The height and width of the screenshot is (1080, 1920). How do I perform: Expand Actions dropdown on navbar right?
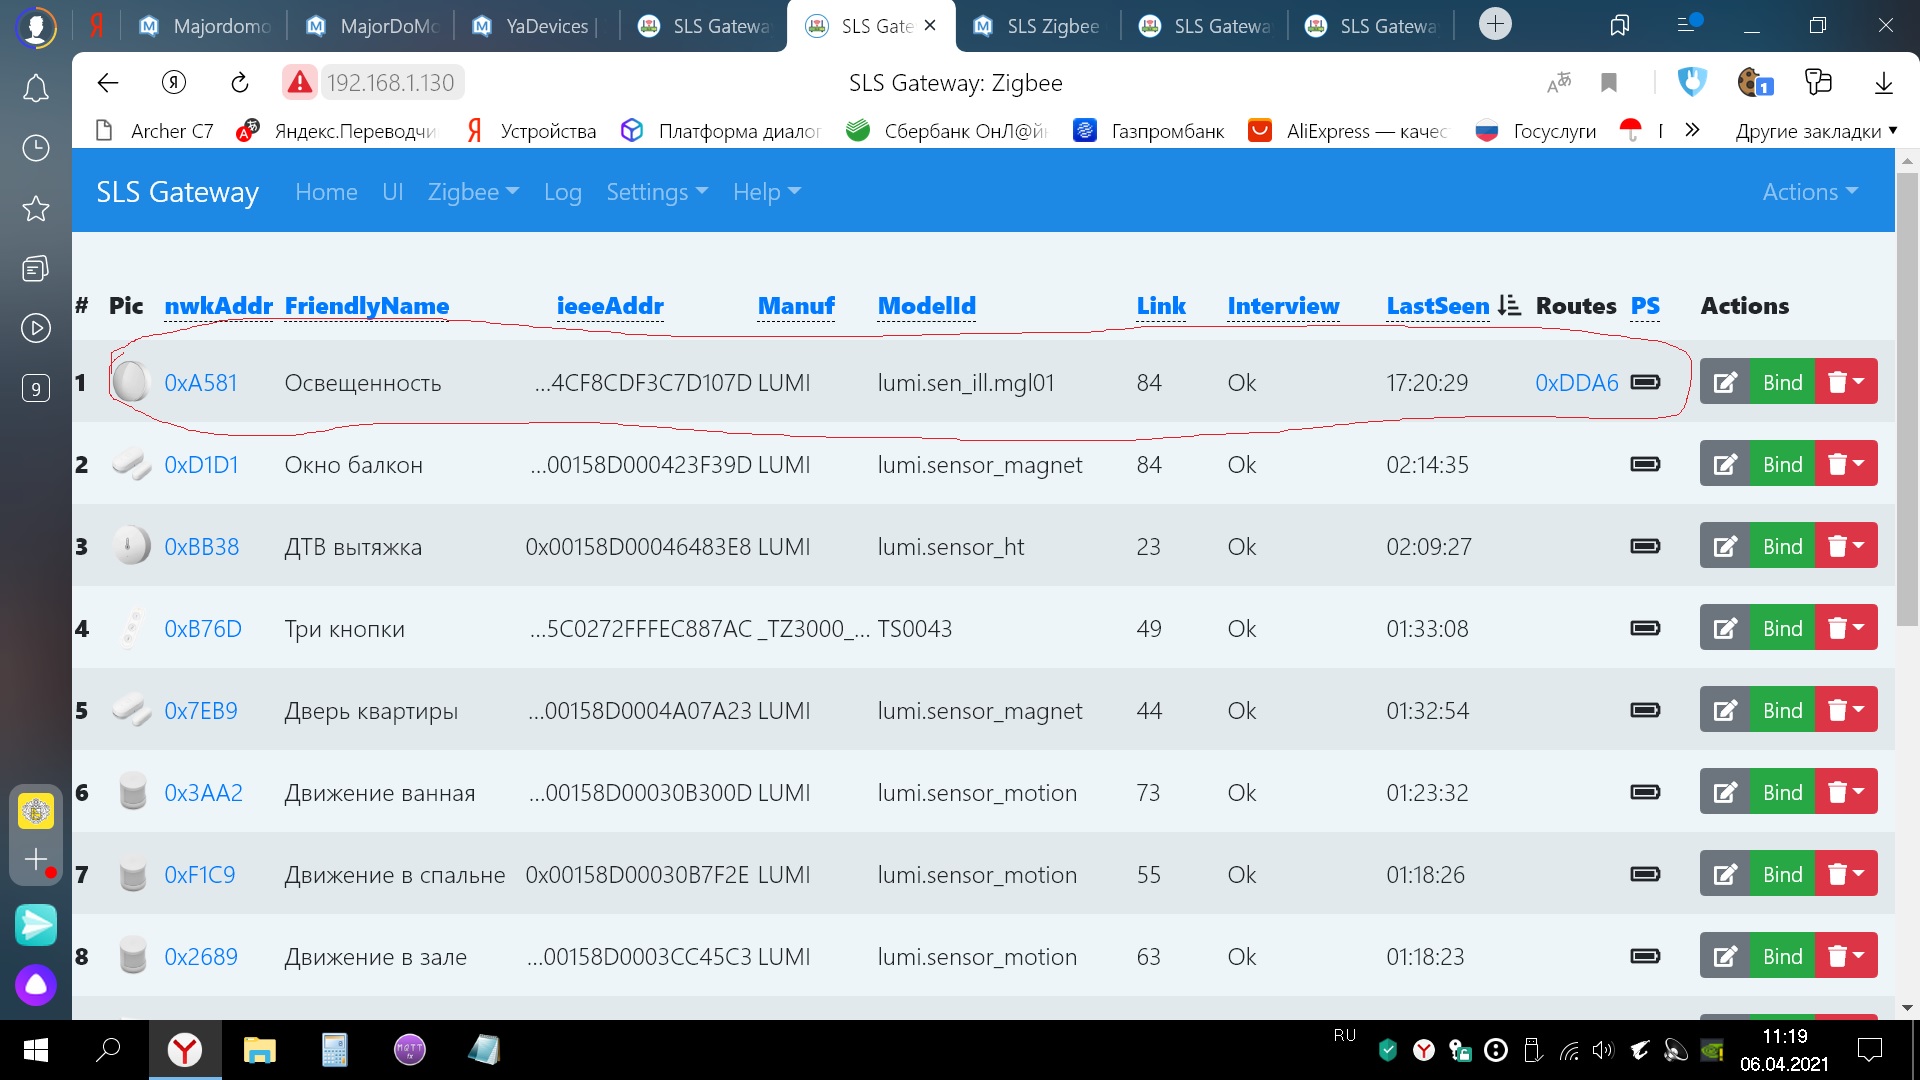point(1809,192)
